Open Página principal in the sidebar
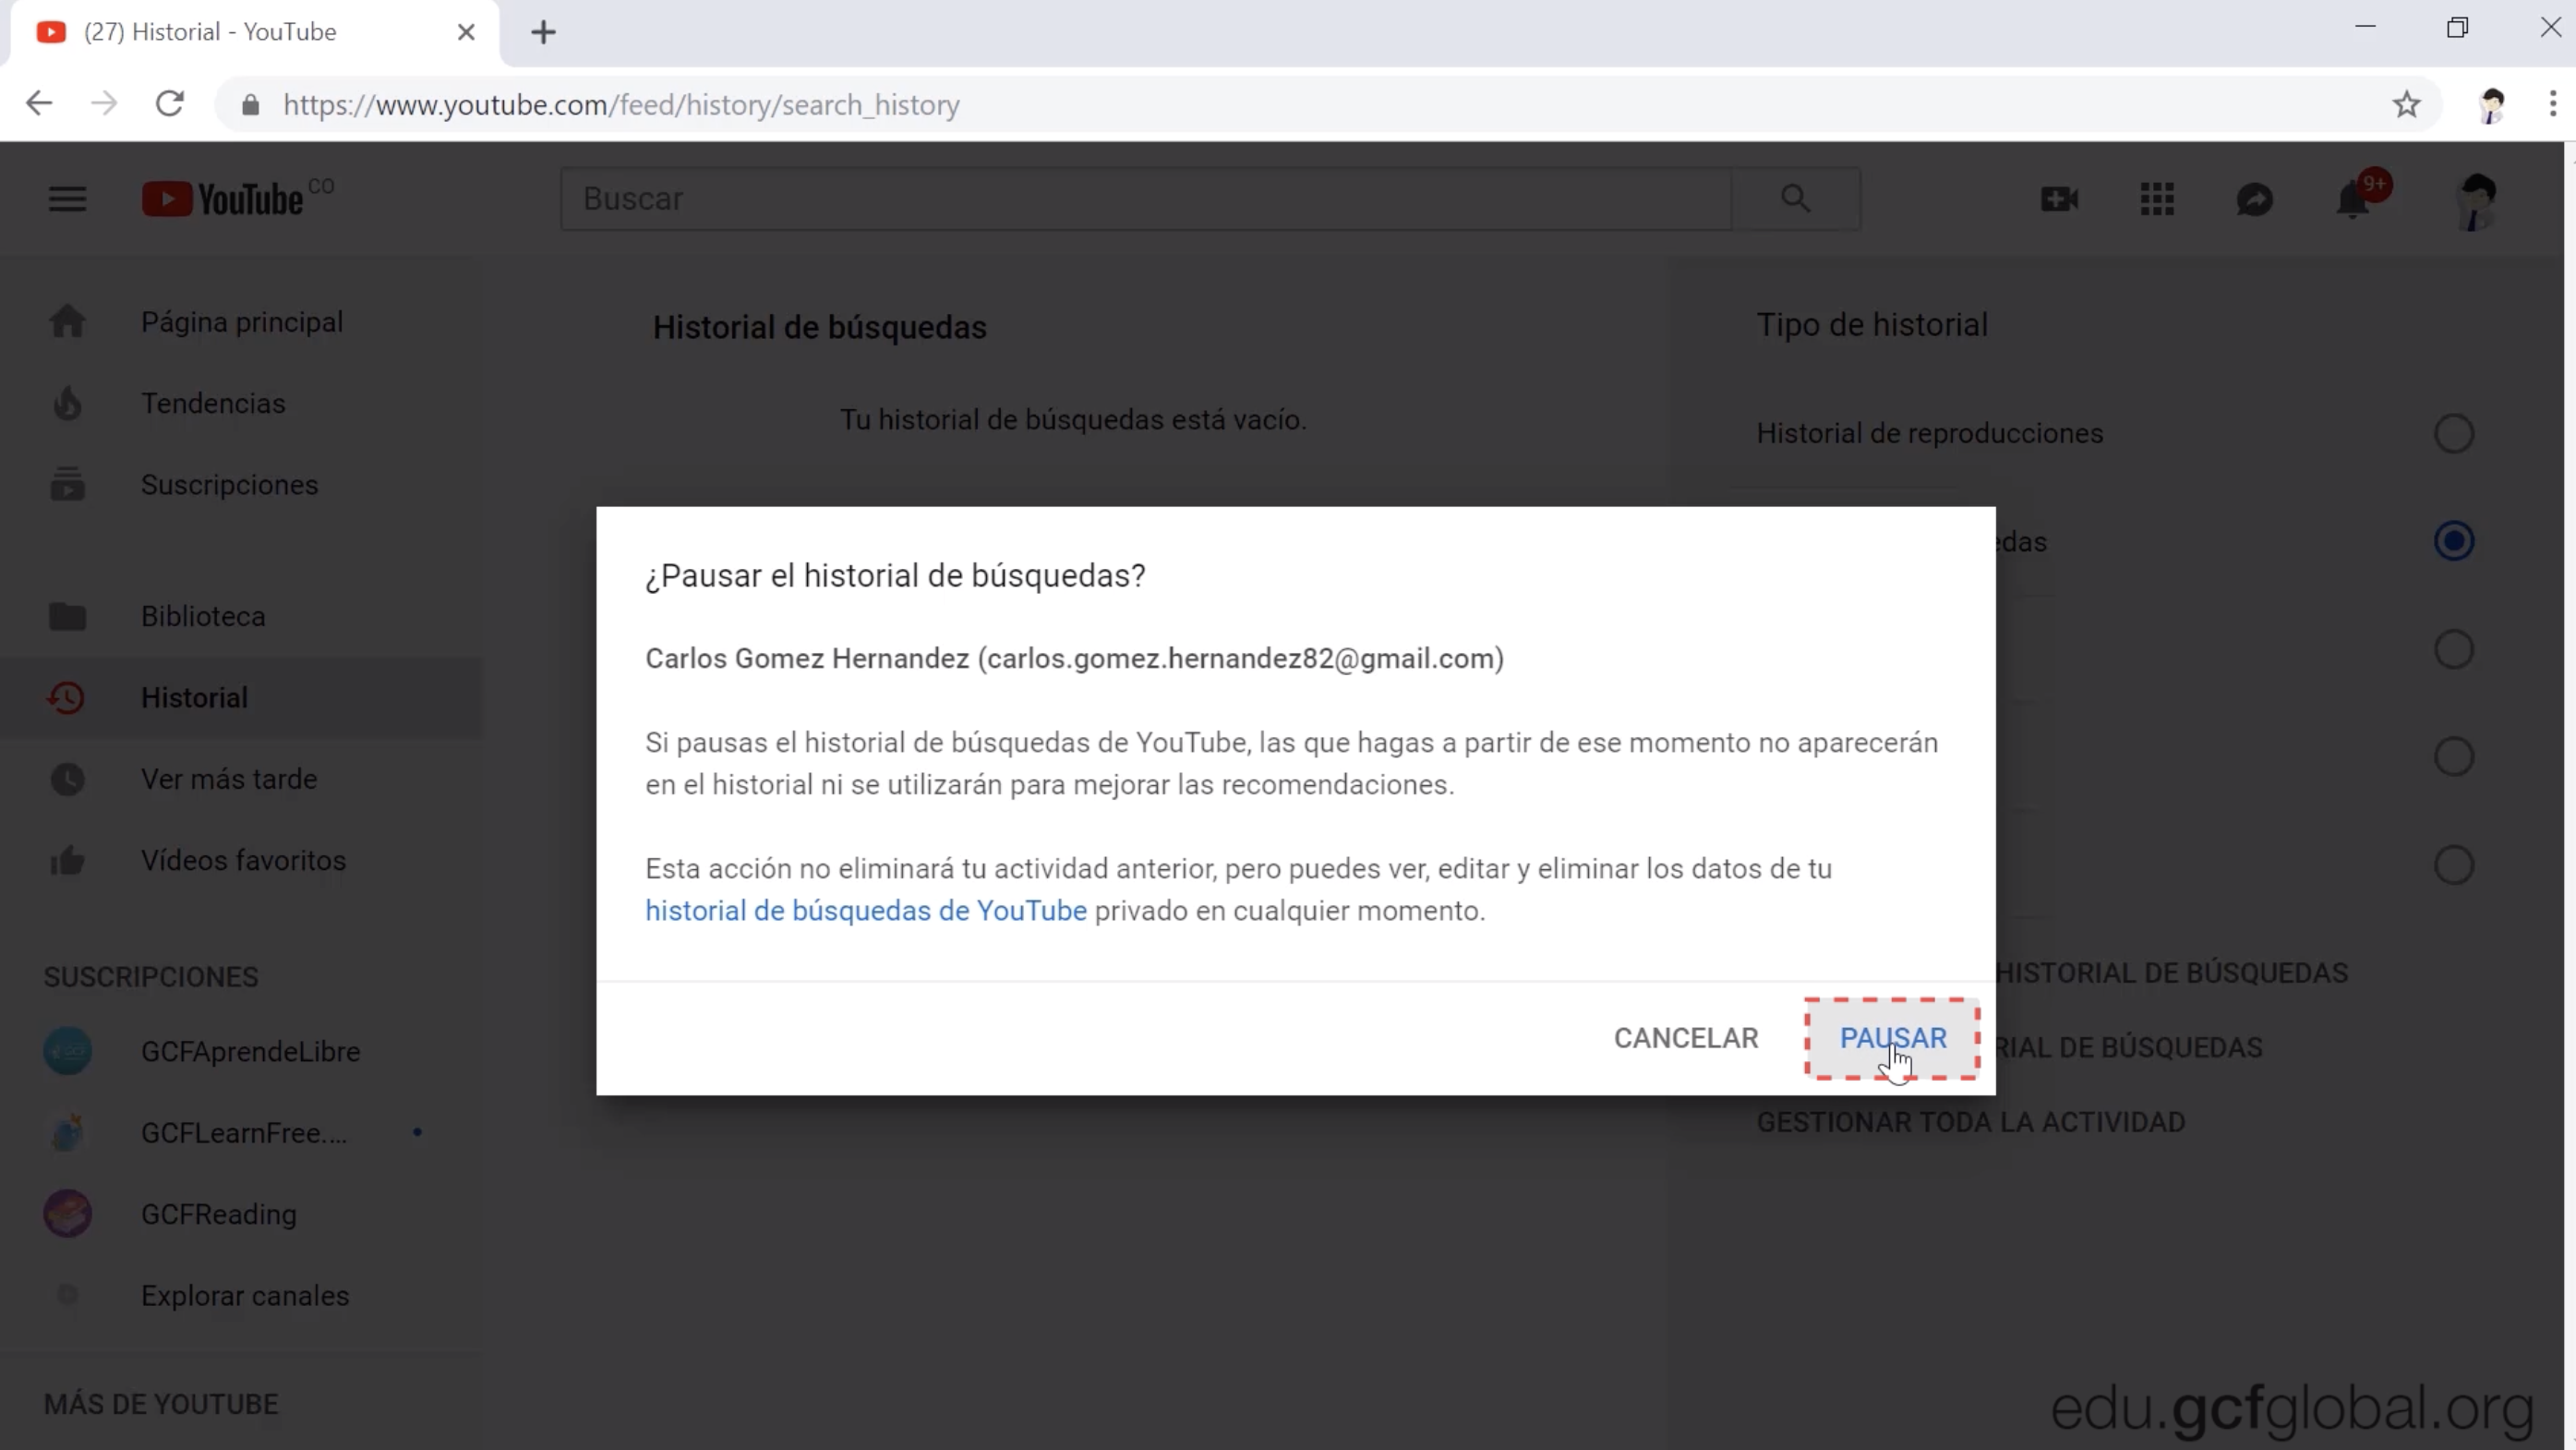 point(241,322)
